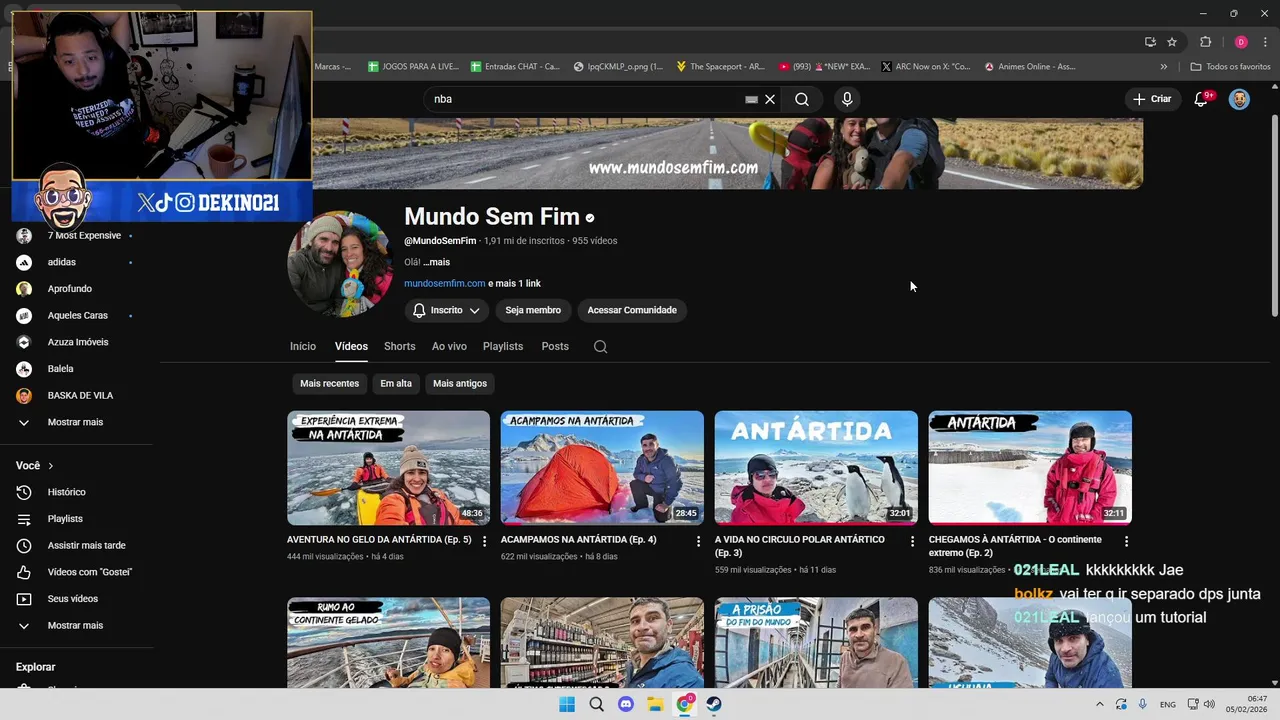Screen dimensions: 1280x720
Task: Filter by Em alta
Action: pos(396,383)
